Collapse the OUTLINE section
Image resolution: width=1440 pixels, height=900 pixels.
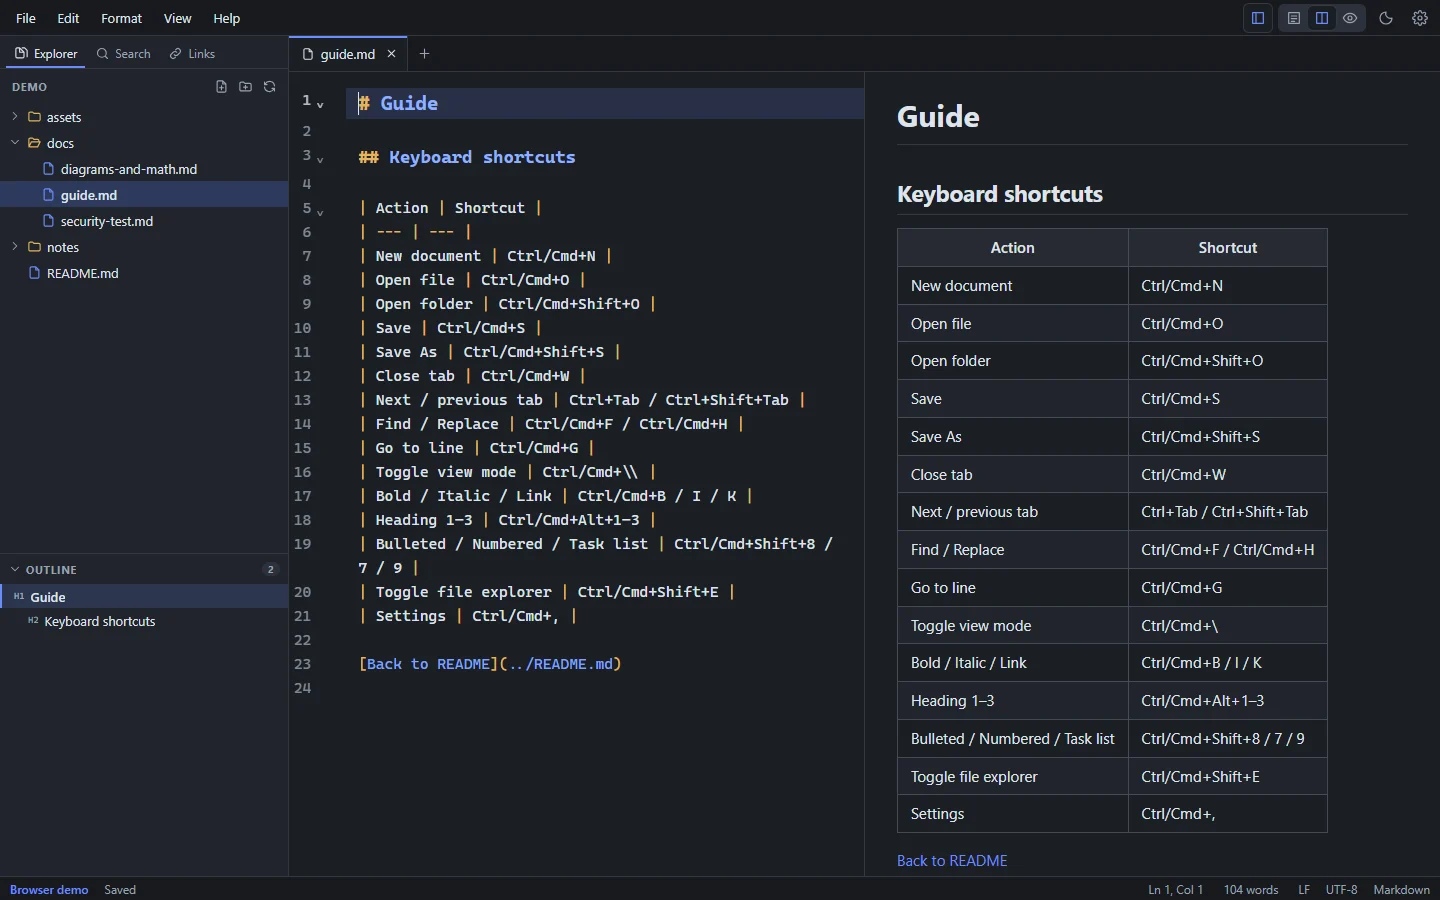[x=15, y=569]
